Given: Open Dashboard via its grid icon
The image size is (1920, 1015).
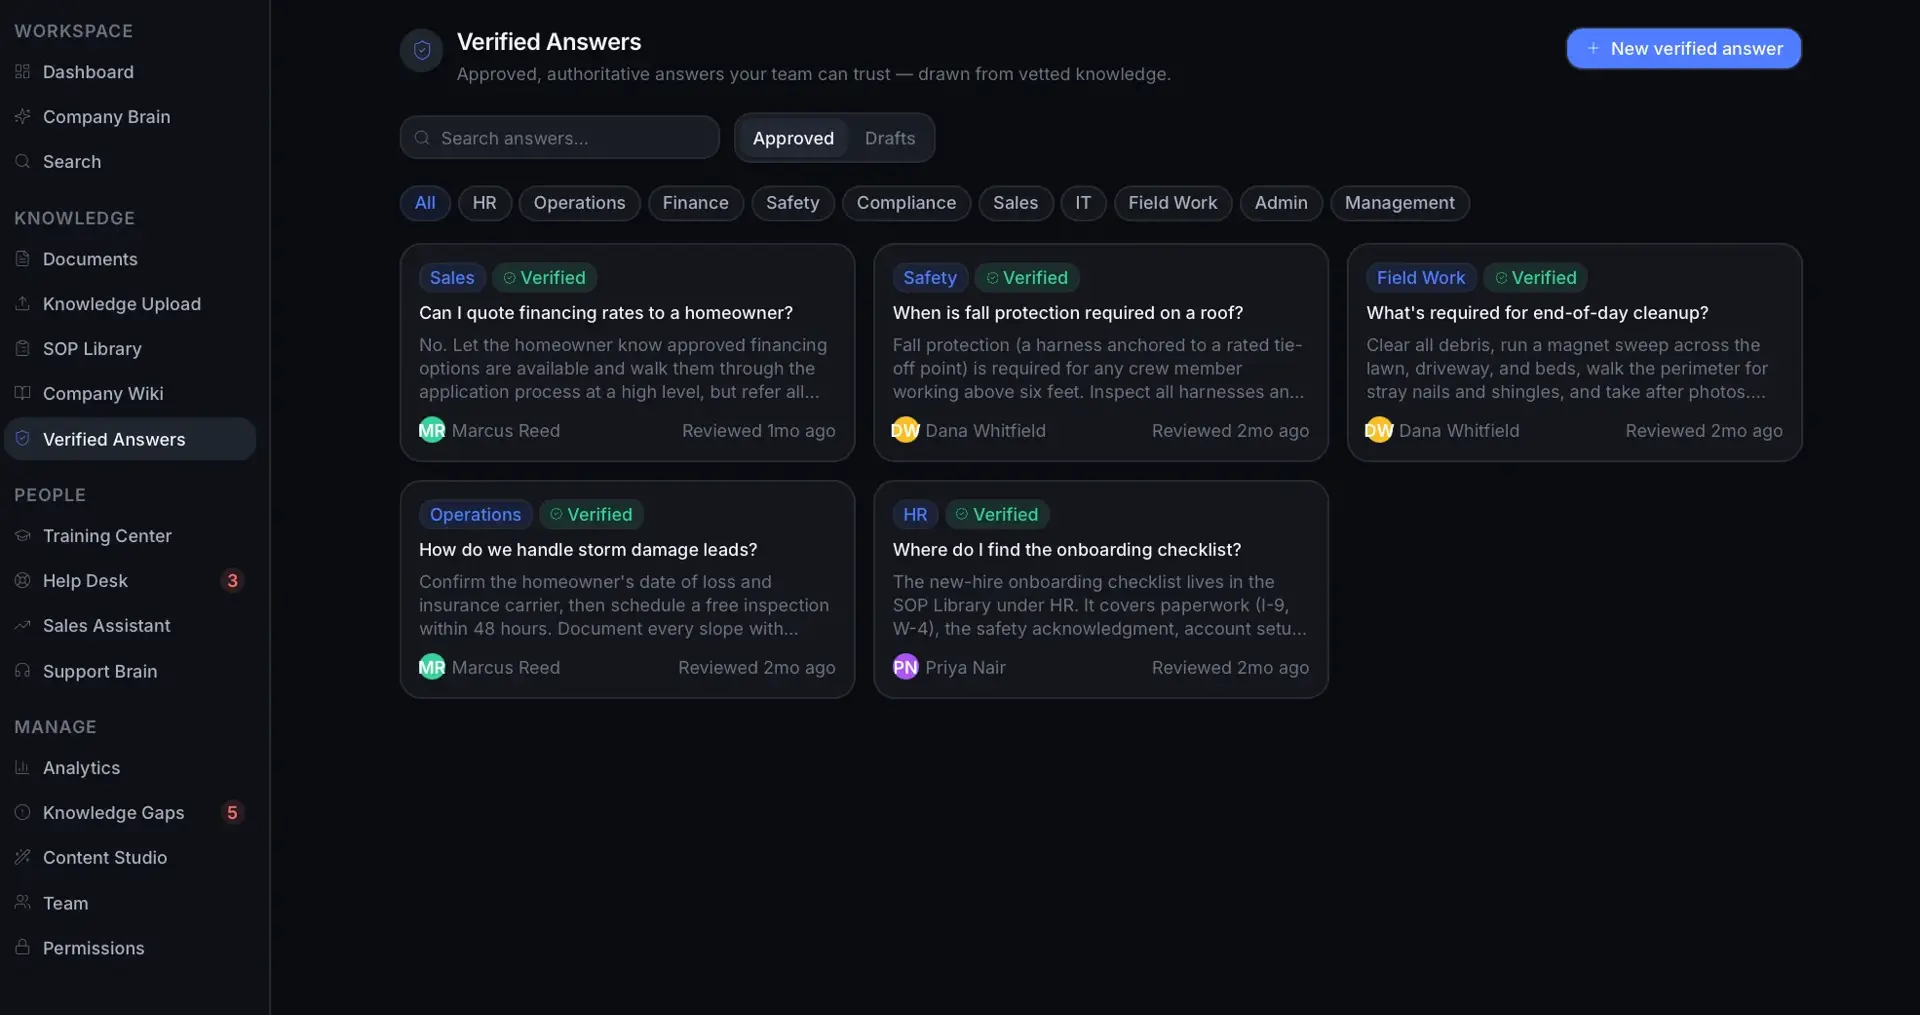Looking at the screenshot, I should click(23, 72).
